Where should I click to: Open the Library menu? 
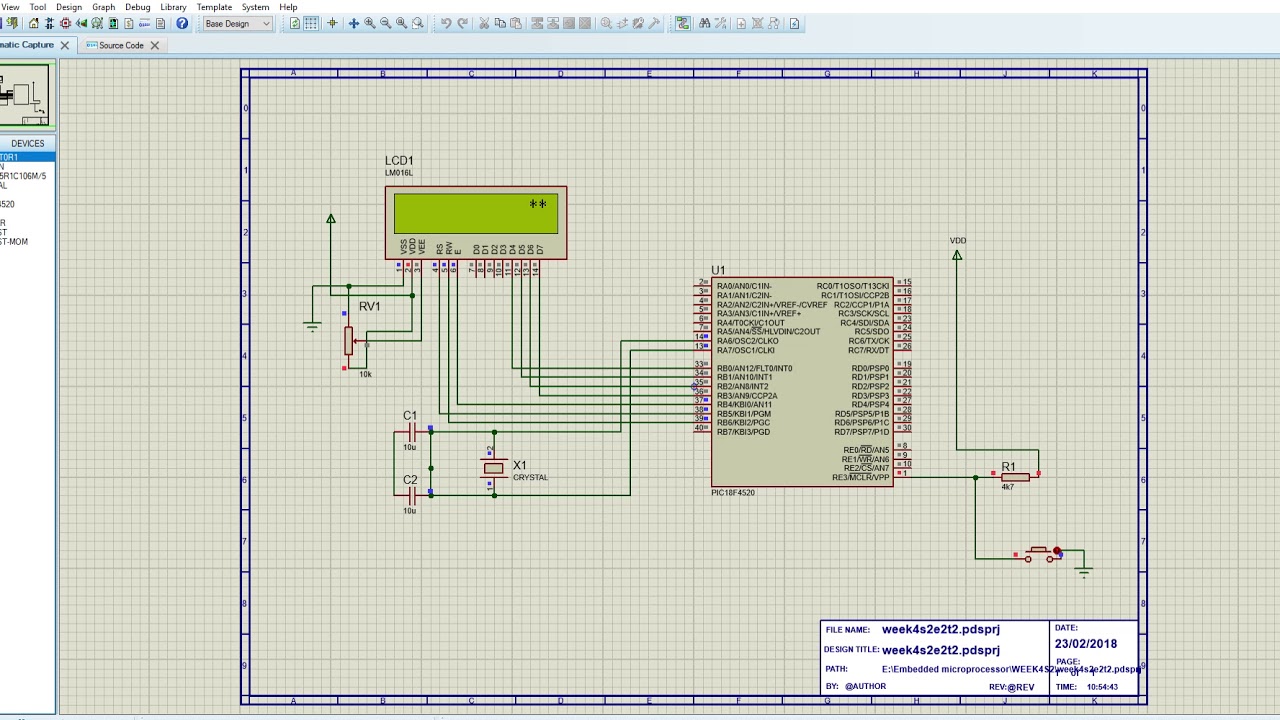[173, 7]
